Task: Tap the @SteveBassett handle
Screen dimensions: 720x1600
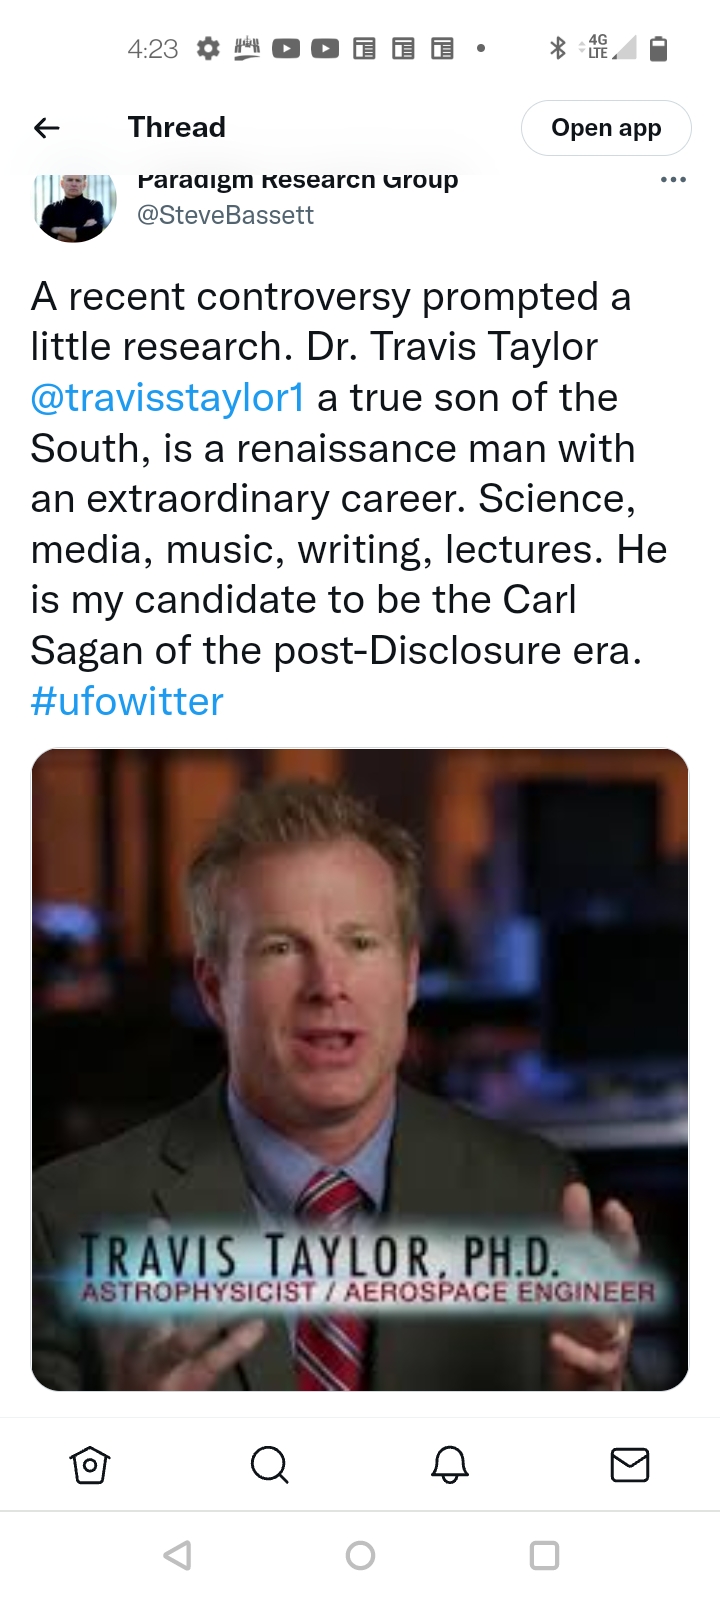Action: click(225, 215)
